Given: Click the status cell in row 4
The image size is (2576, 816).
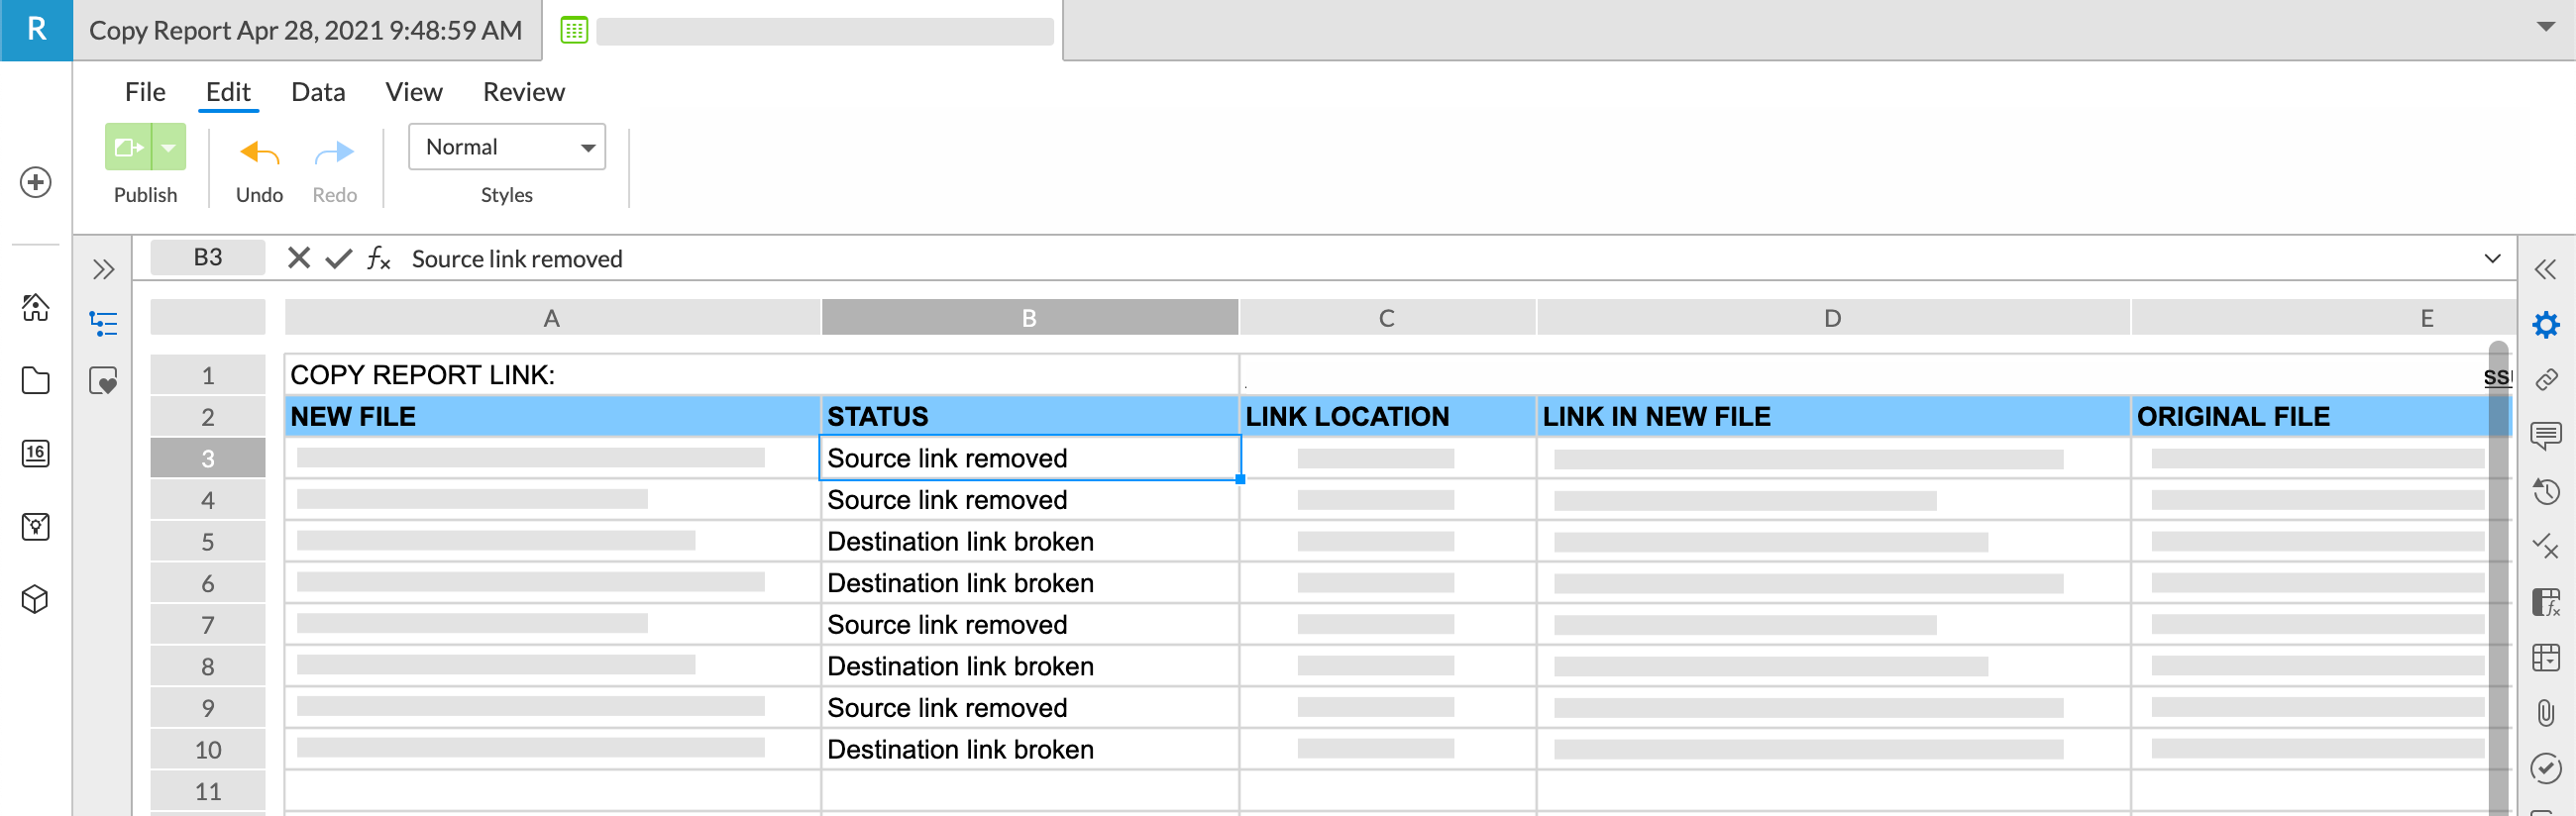Looking at the screenshot, I should (1029, 500).
